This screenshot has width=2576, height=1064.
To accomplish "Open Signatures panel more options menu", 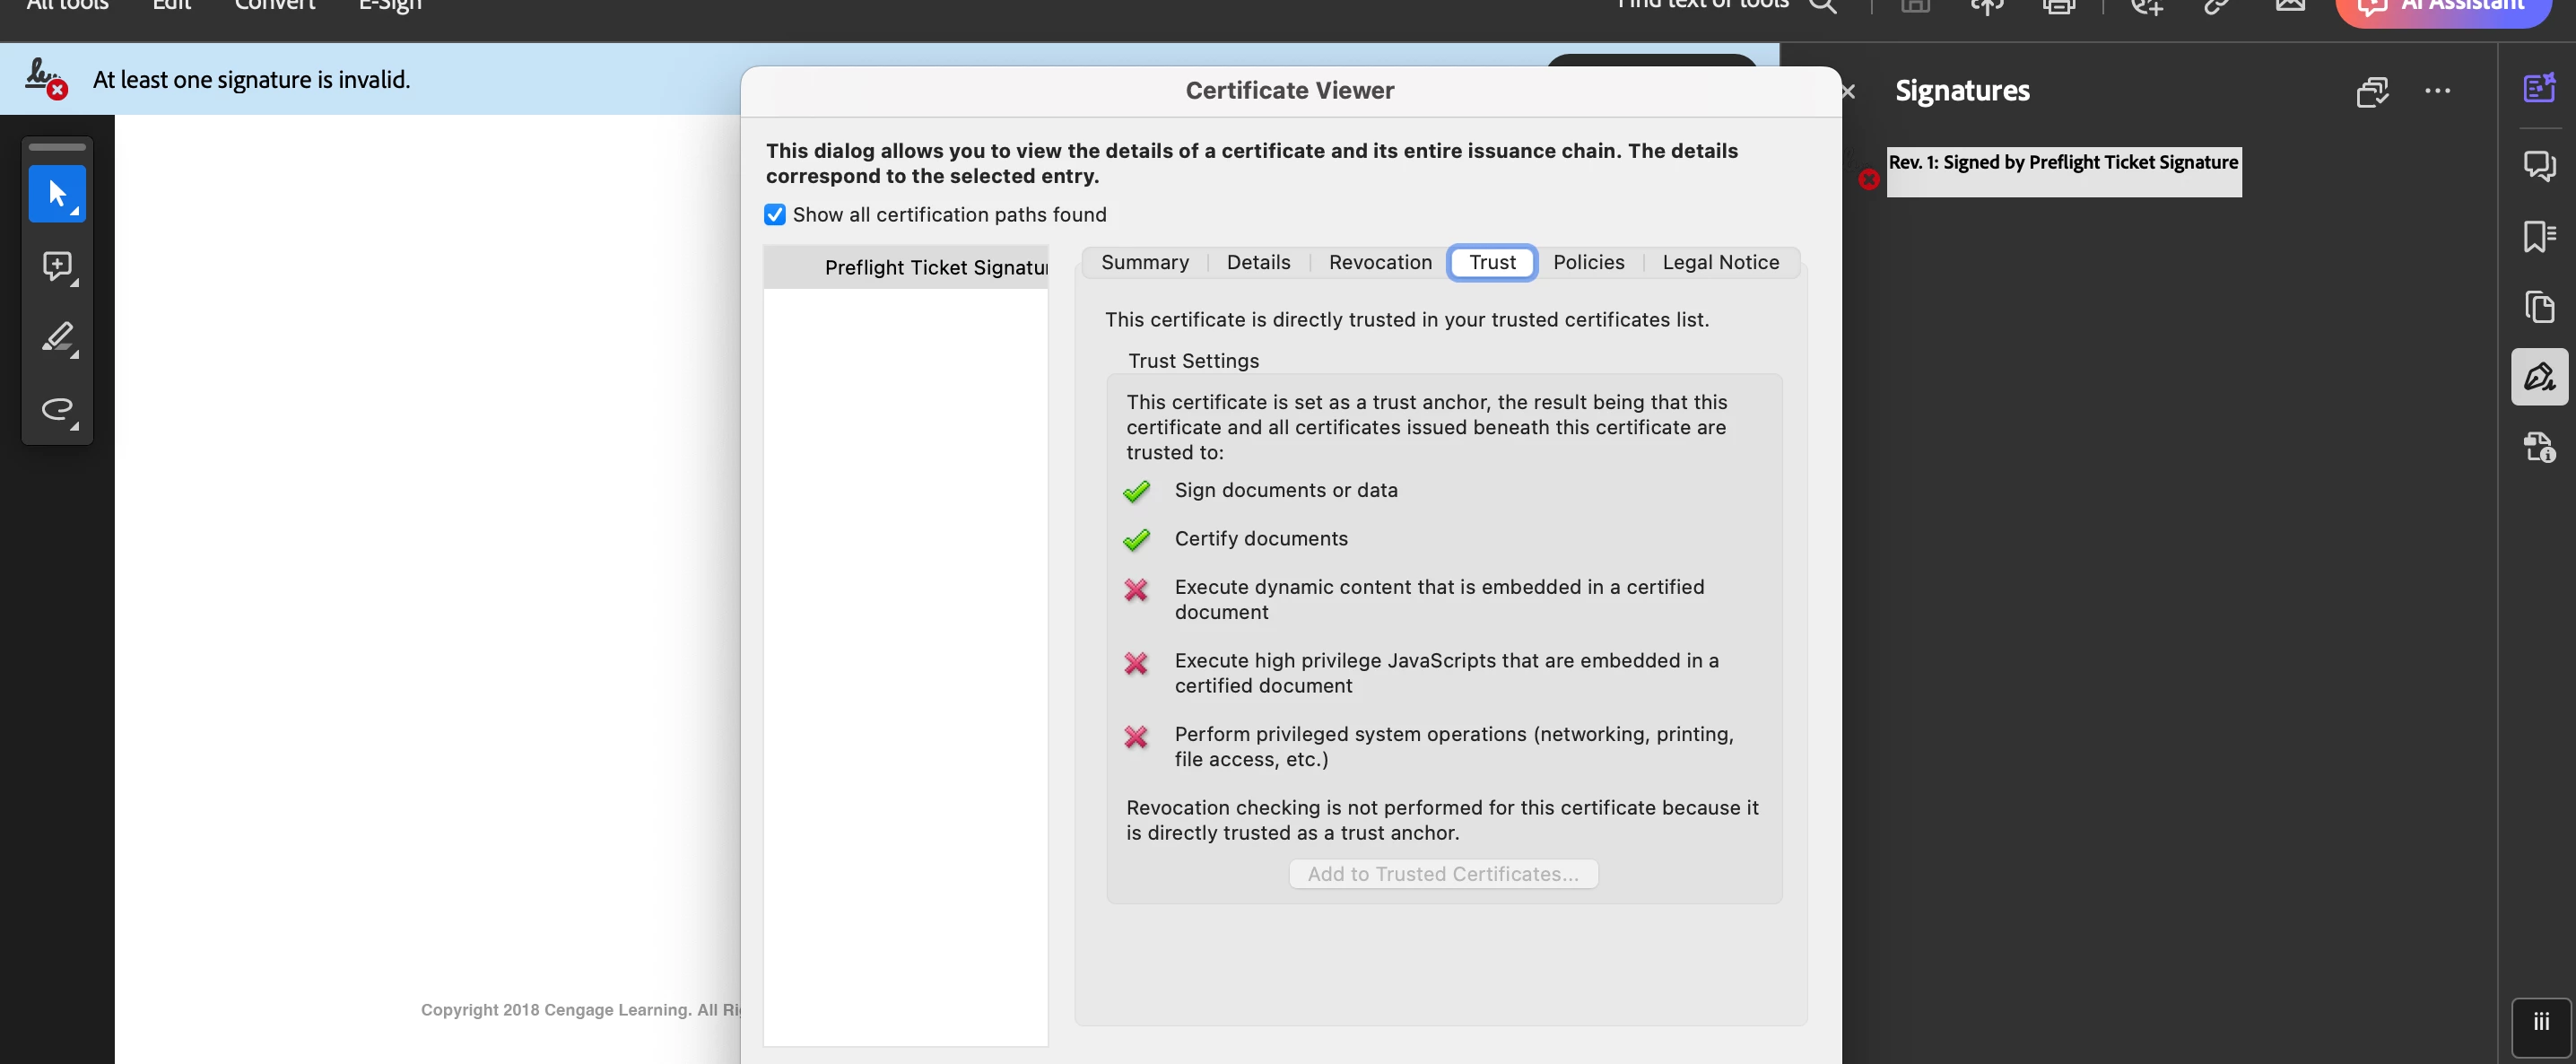I will click(2437, 91).
